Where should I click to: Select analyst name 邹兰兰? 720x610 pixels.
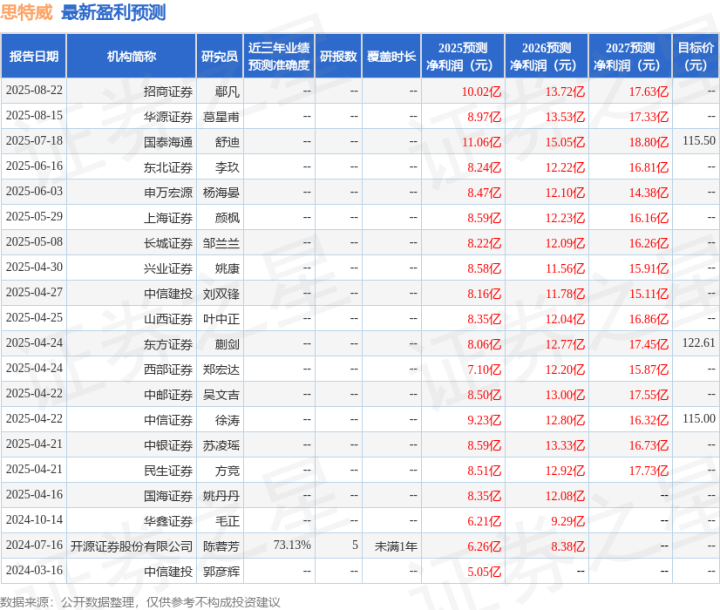(221, 243)
